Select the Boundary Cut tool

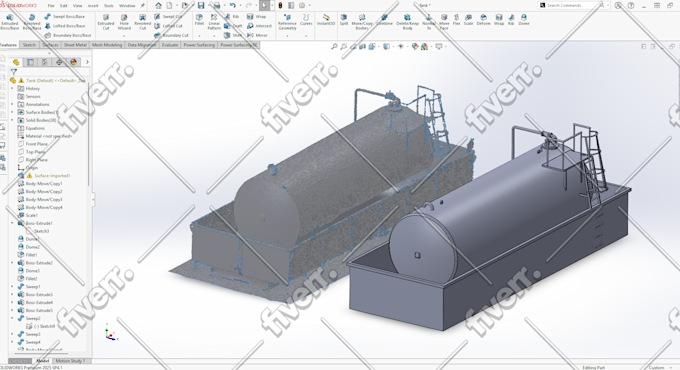[171, 35]
